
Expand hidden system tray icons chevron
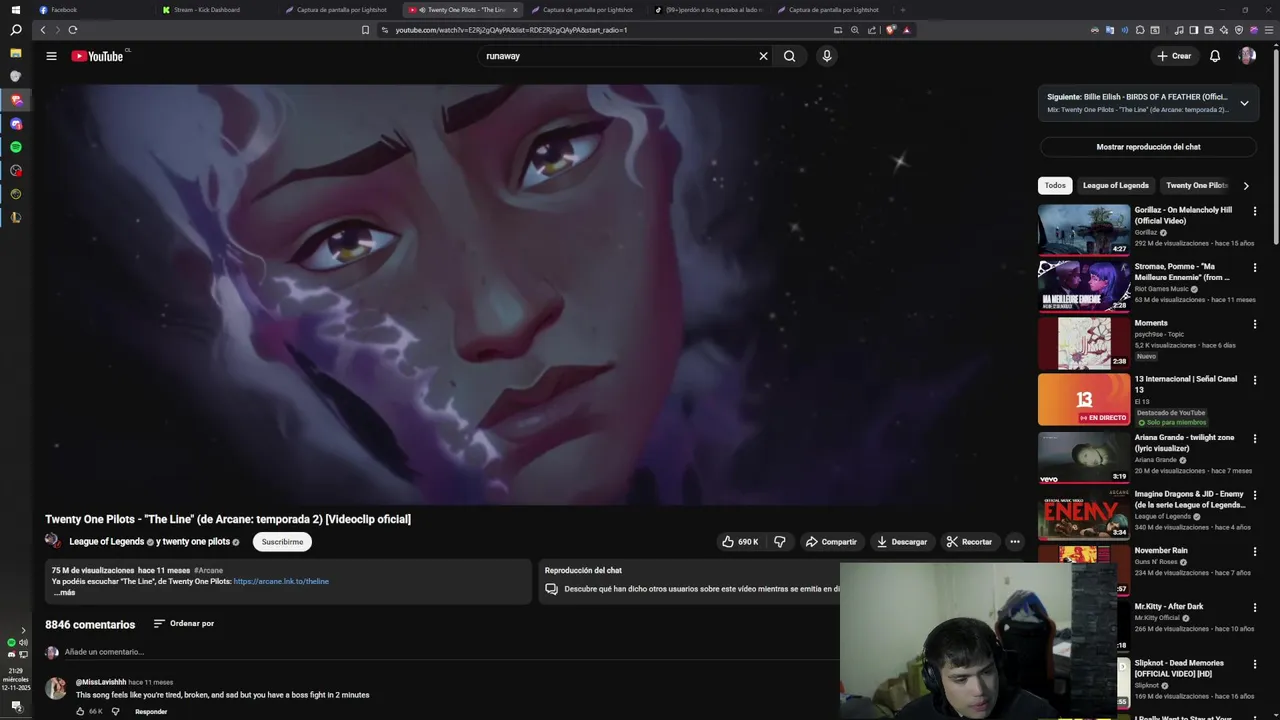pos(23,631)
